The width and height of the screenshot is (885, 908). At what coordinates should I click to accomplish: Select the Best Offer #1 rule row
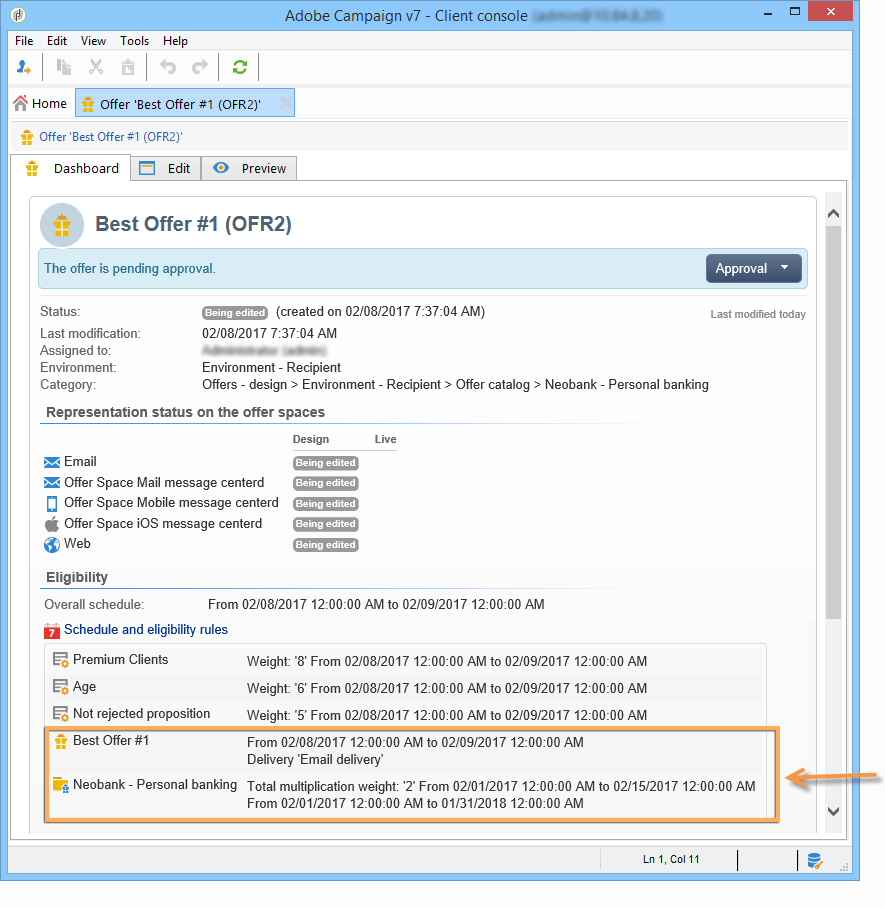pos(405,750)
